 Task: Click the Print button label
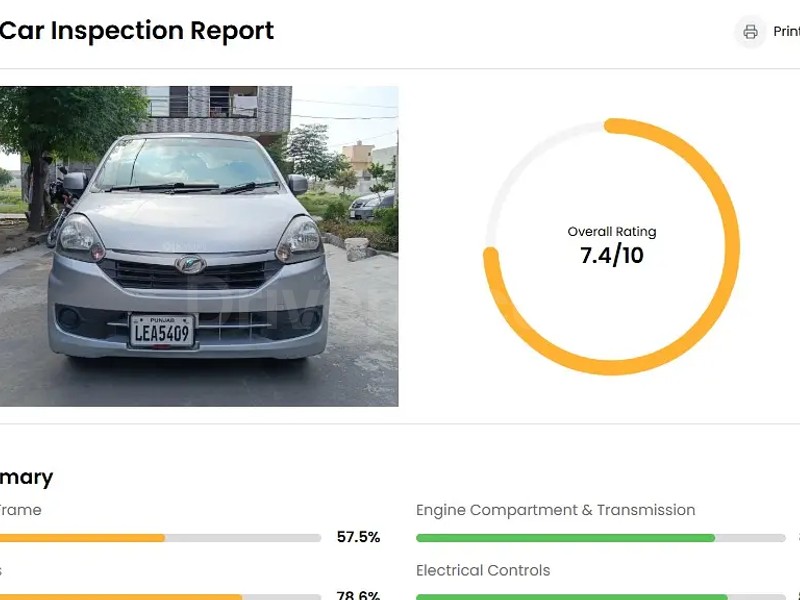786,32
